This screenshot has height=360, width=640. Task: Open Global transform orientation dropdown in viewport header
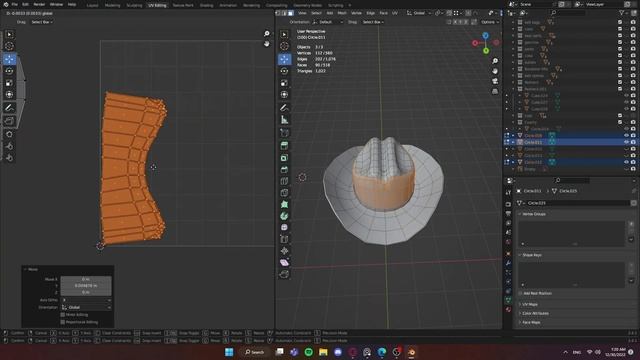coord(419,13)
